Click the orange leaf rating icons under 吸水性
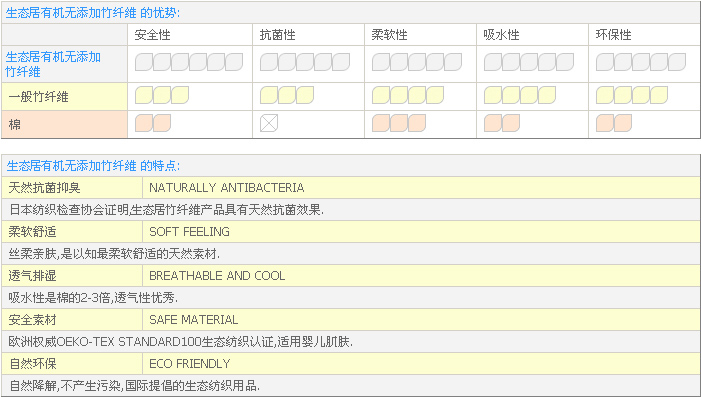 (x=502, y=123)
